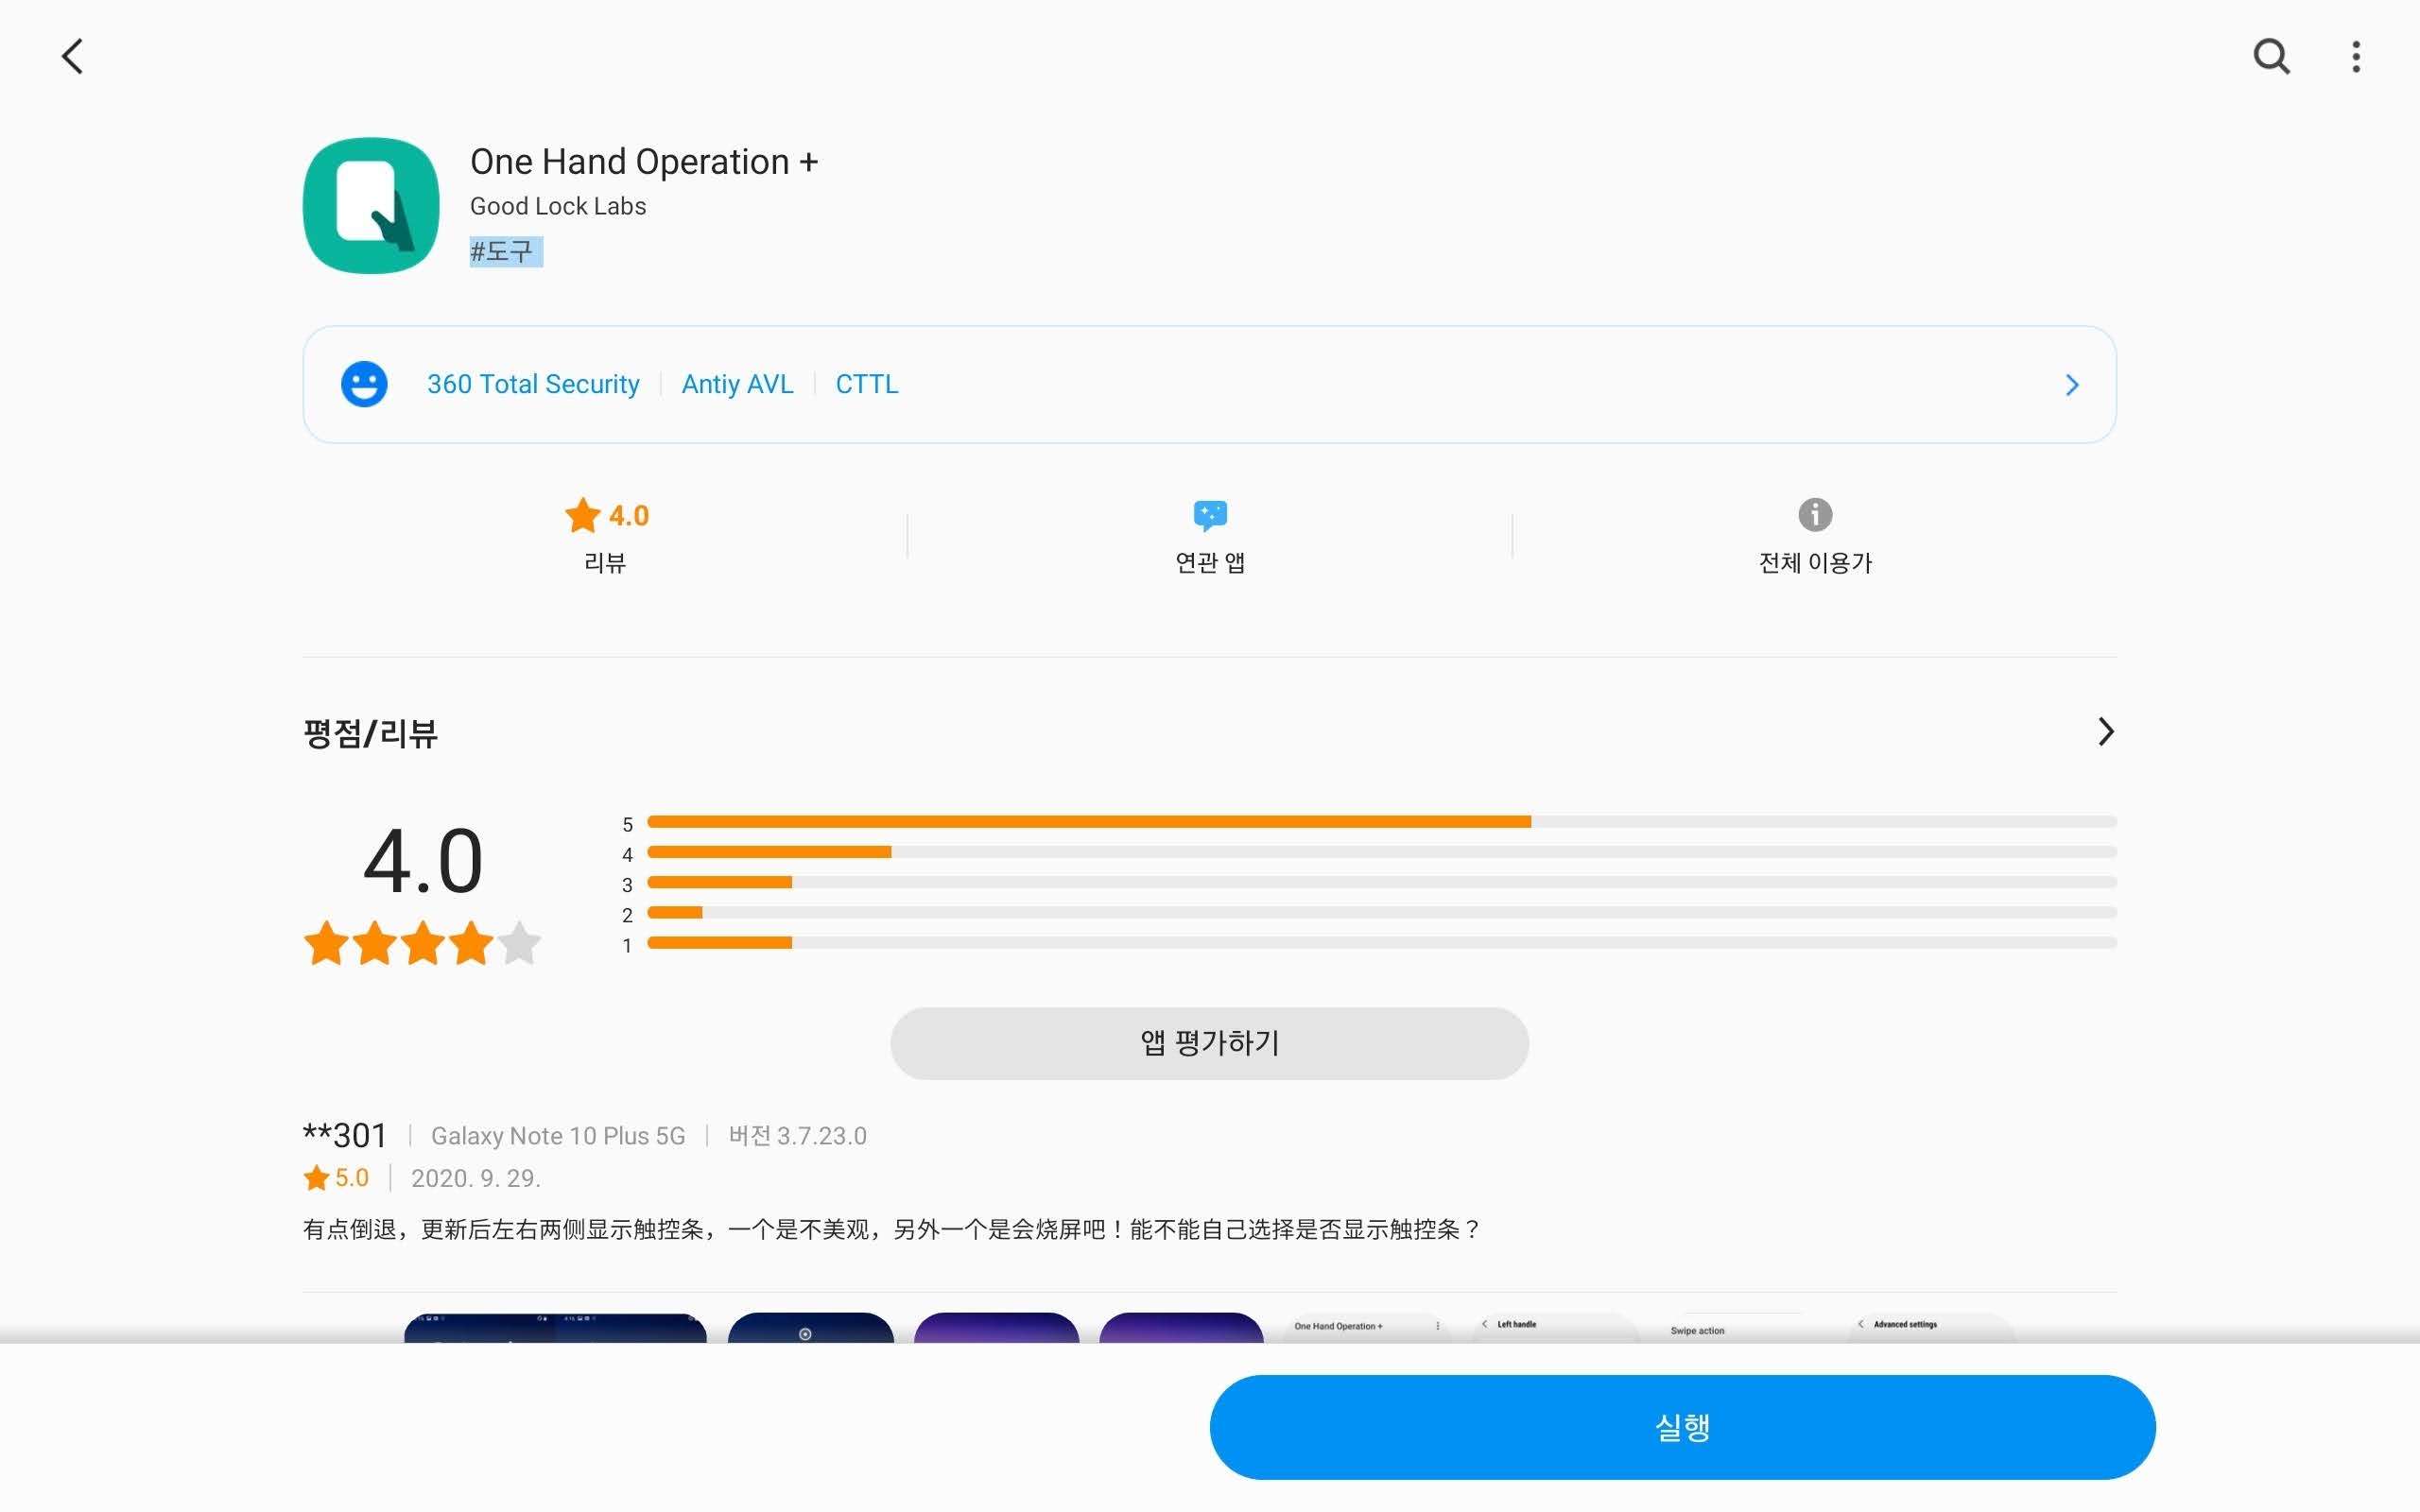Image resolution: width=2420 pixels, height=1512 pixels.
Task: Open search with the magnifier icon
Action: [x=2270, y=57]
